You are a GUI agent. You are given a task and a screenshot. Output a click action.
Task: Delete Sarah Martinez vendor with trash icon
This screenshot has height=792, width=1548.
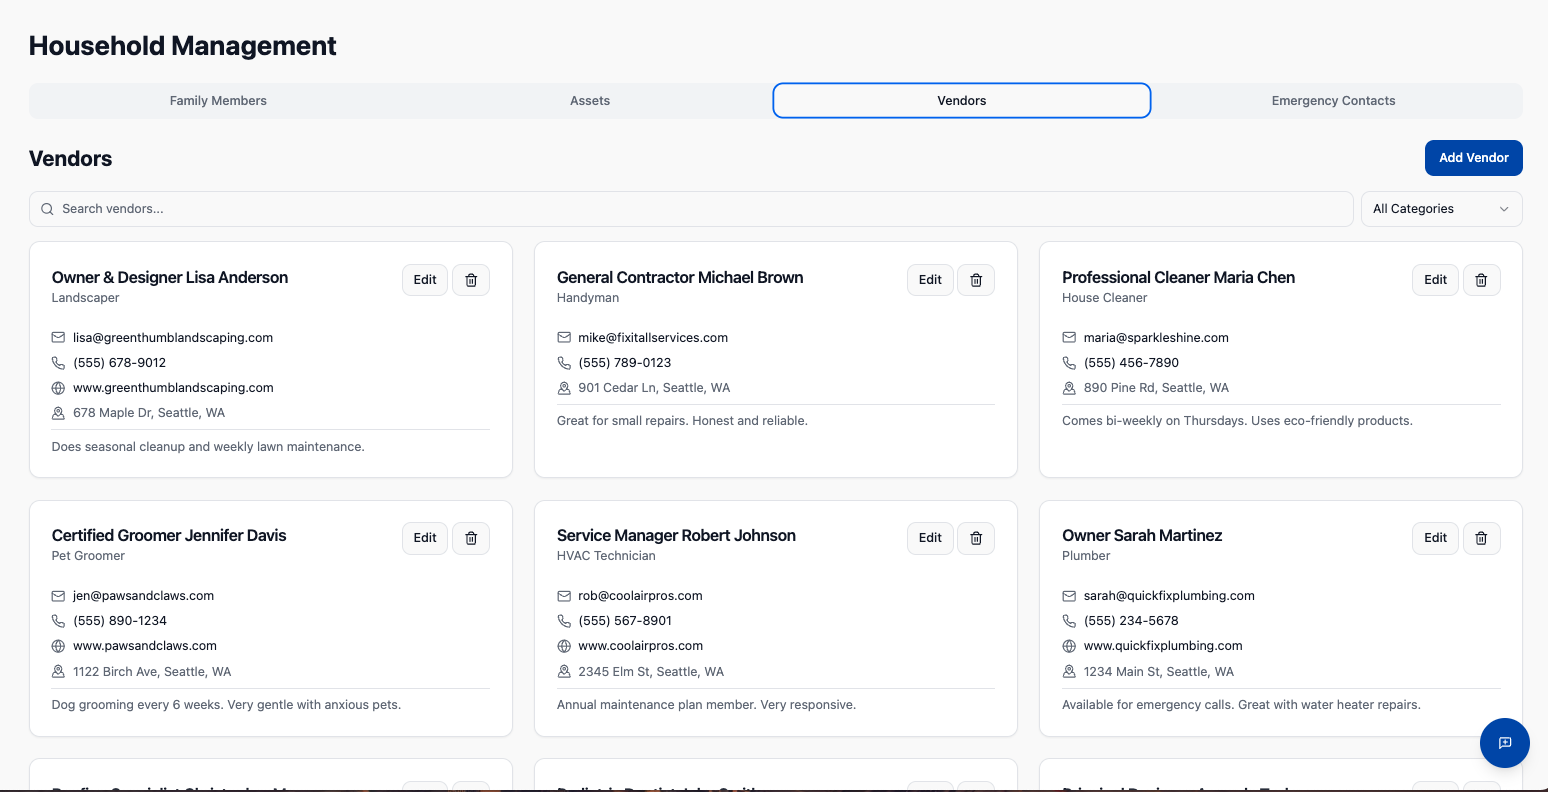tap(1481, 538)
